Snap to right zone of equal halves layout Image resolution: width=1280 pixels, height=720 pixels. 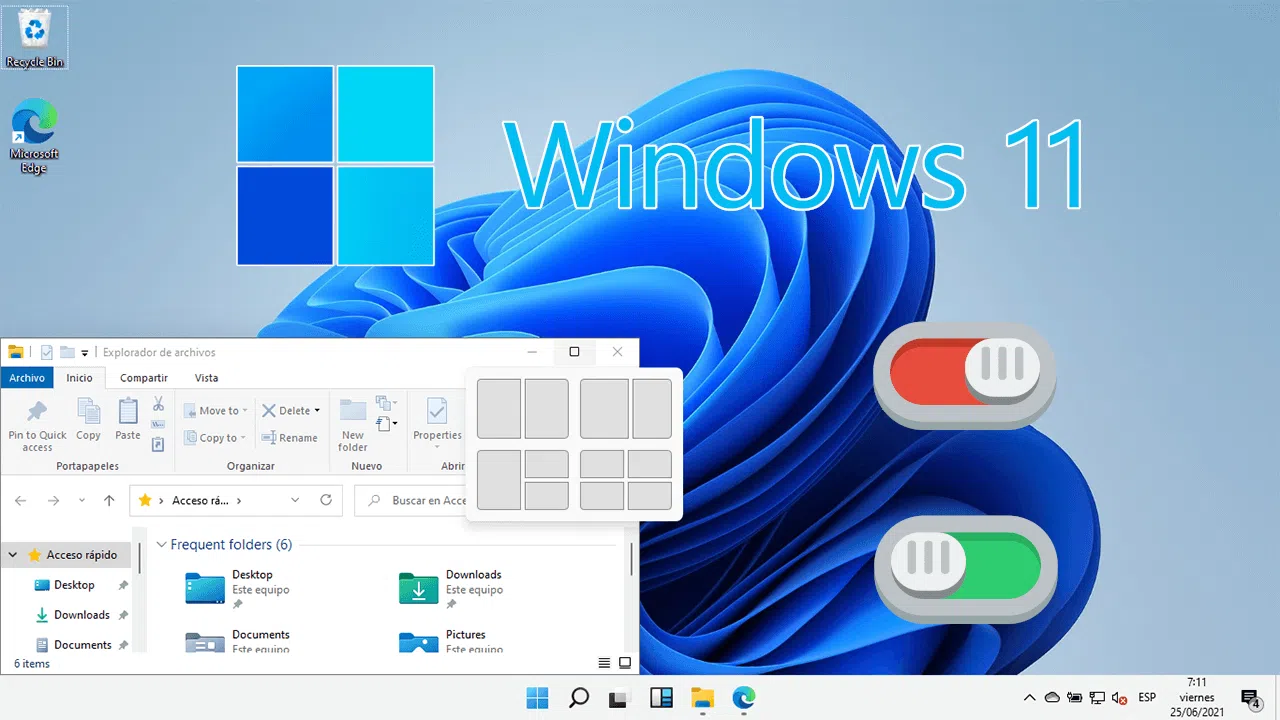[547, 408]
